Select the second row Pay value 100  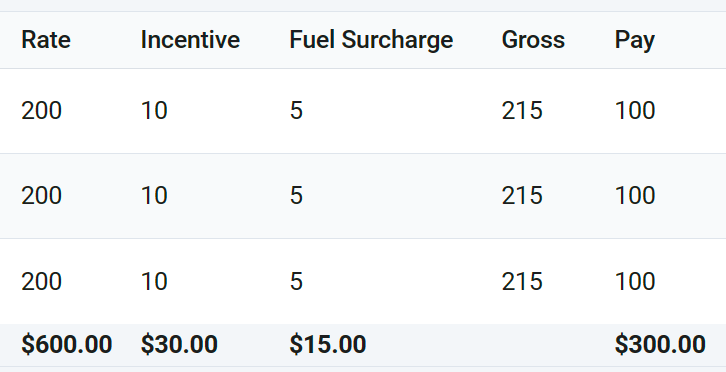(x=635, y=195)
